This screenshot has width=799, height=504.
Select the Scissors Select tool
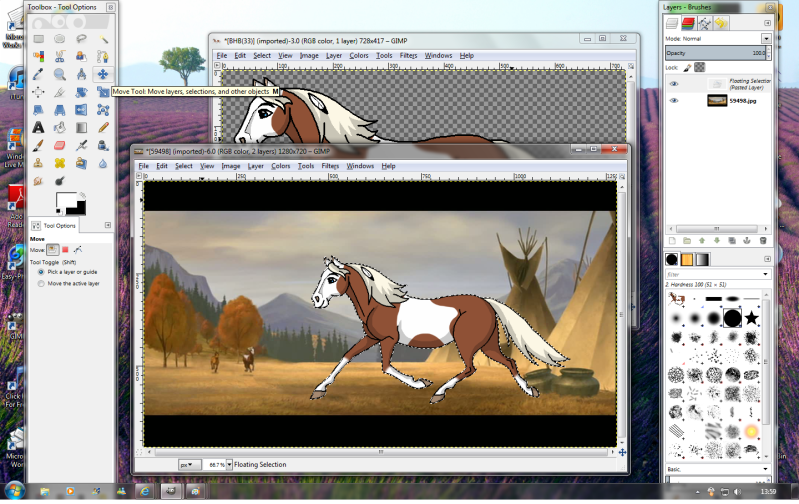coord(60,57)
